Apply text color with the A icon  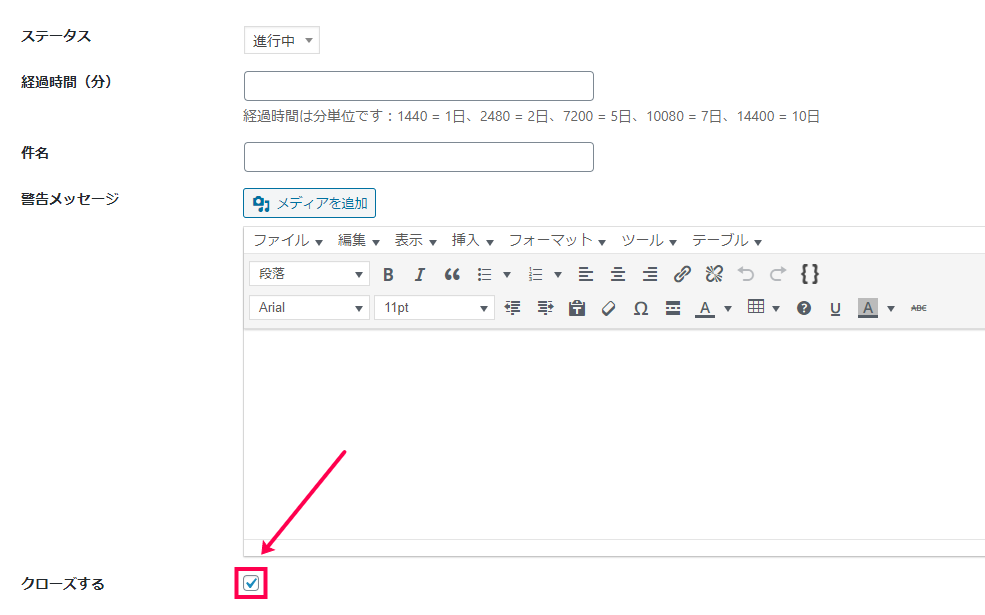pyautogui.click(x=705, y=308)
